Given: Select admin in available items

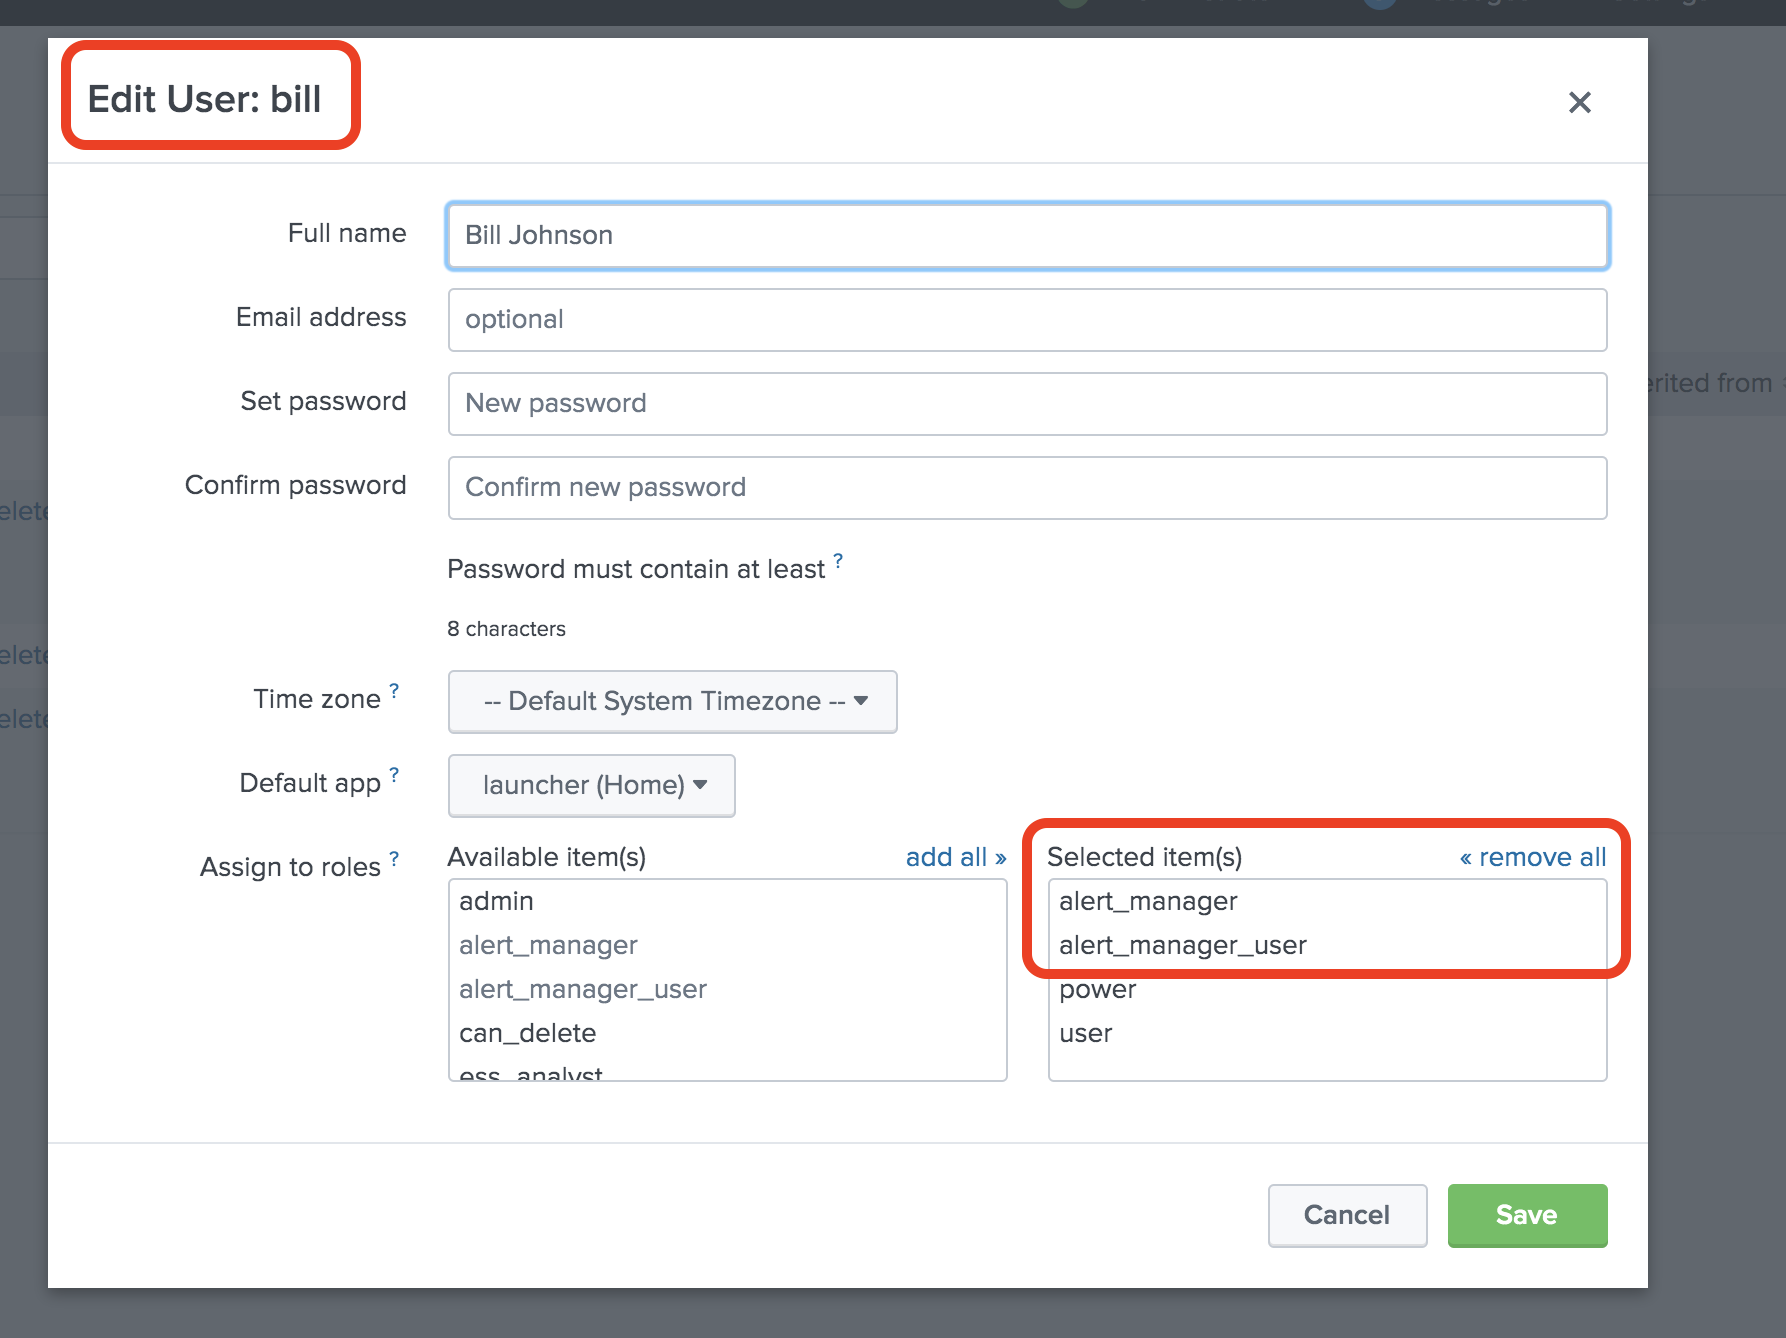Looking at the screenshot, I should 727,901.
